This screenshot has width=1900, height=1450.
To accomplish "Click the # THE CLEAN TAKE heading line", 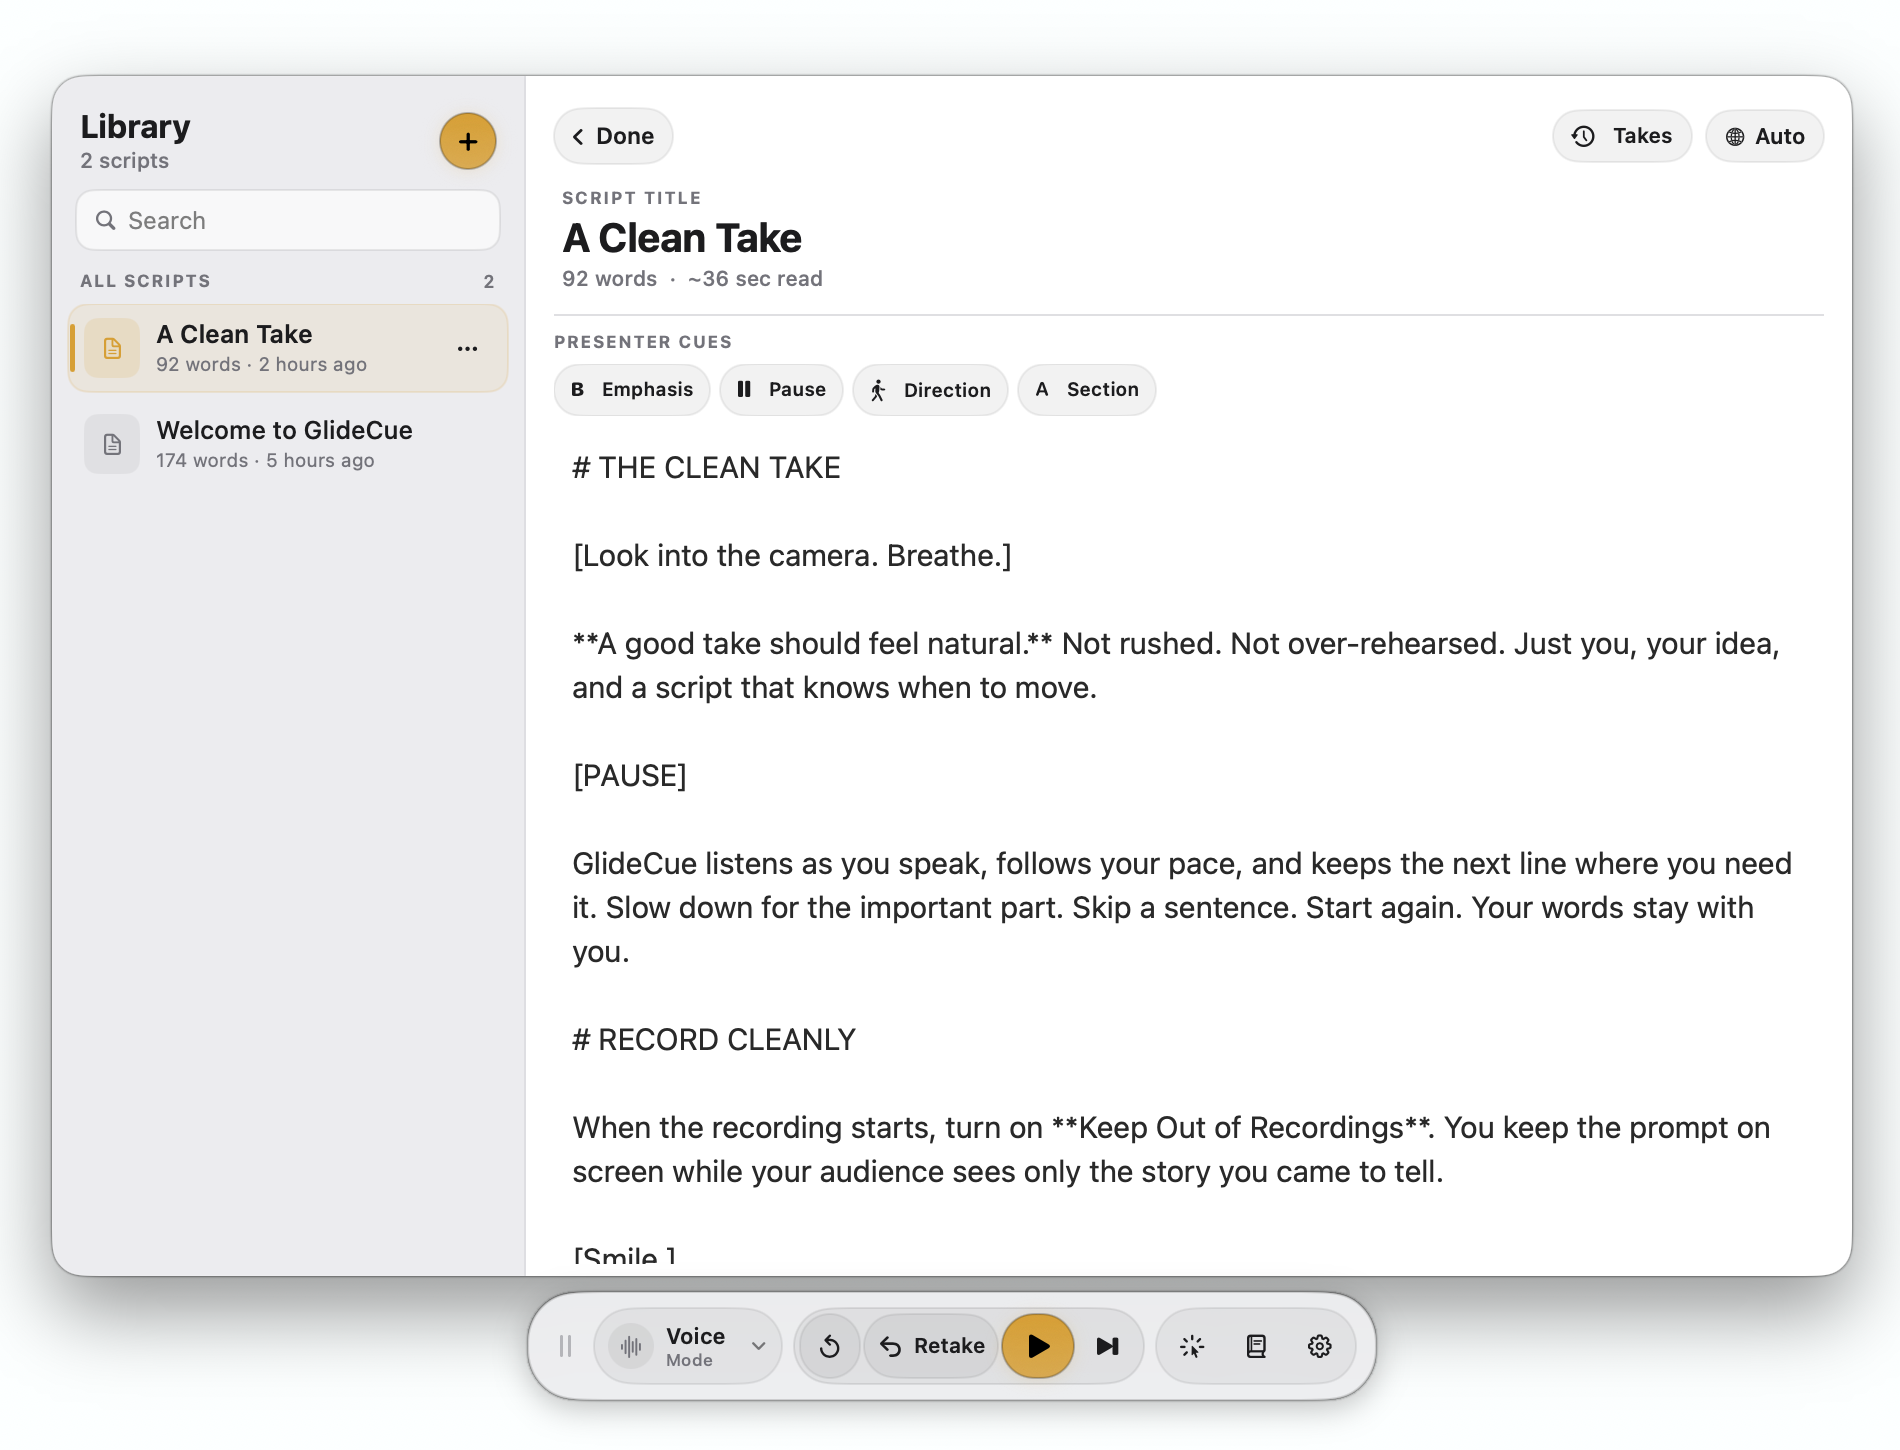I will click(x=706, y=468).
